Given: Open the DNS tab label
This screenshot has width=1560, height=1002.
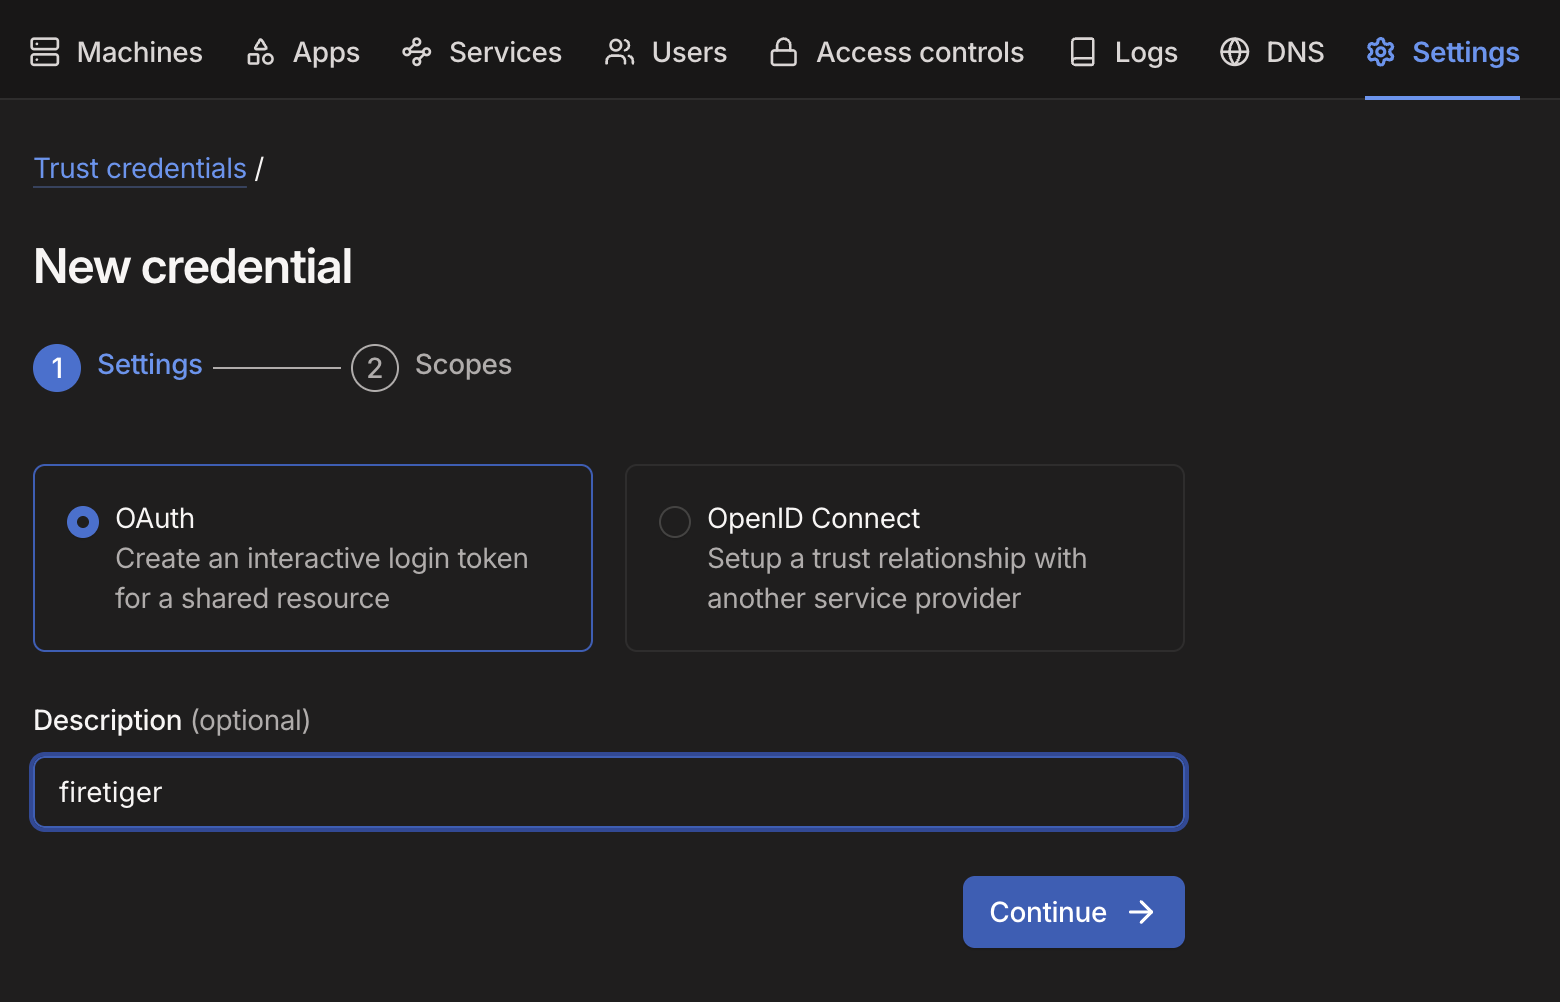Looking at the screenshot, I should pyautogui.click(x=1295, y=52).
